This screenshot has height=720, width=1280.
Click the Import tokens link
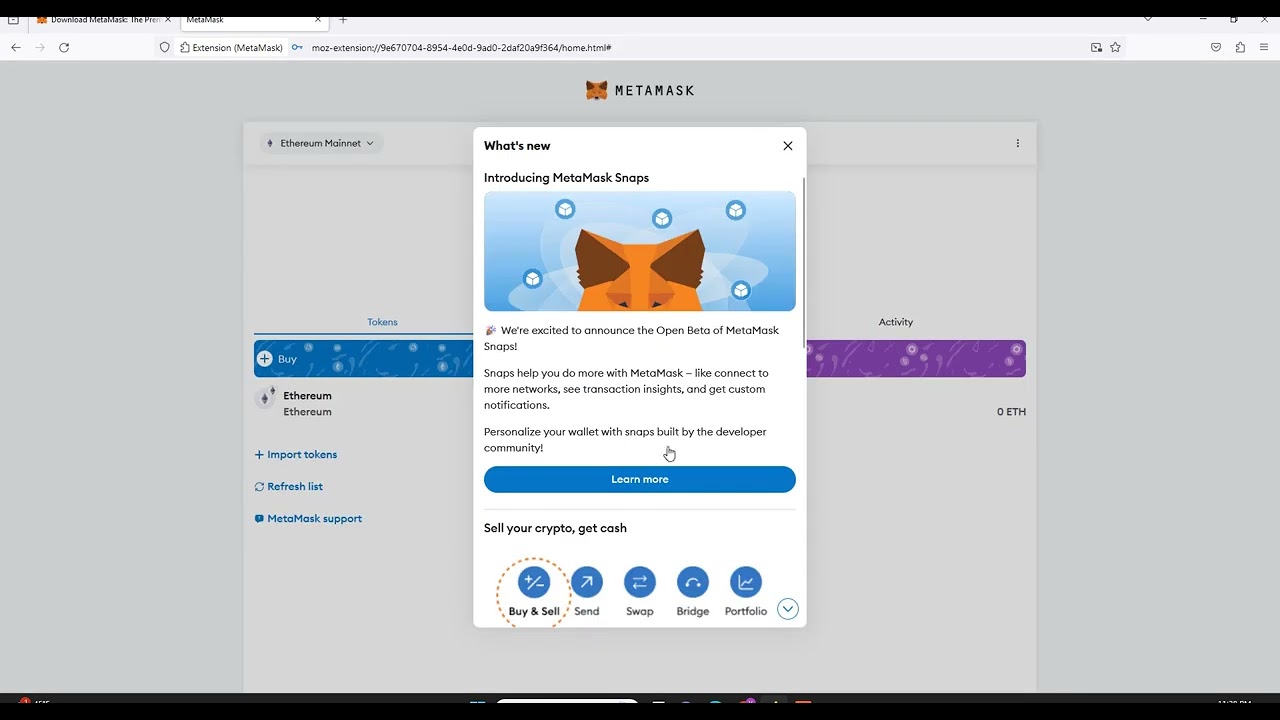pyautogui.click(x=296, y=454)
